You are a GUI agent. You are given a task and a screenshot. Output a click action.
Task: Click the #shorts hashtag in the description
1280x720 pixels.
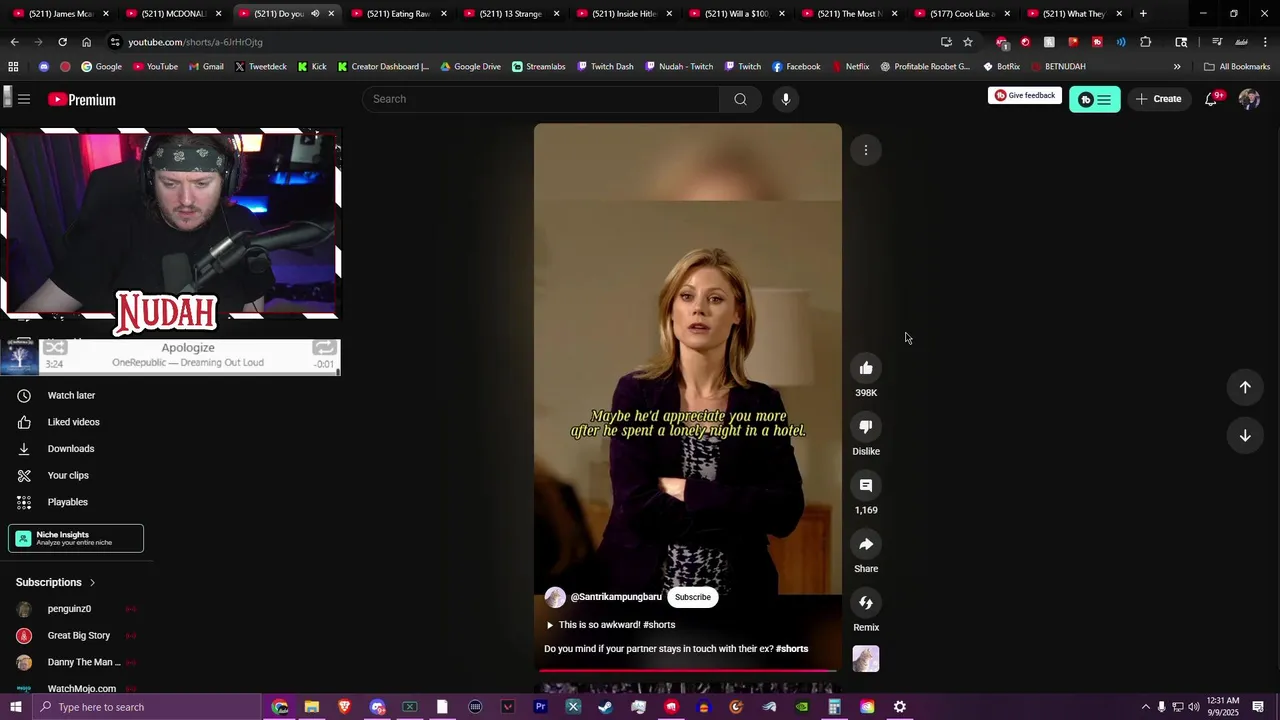tap(792, 649)
